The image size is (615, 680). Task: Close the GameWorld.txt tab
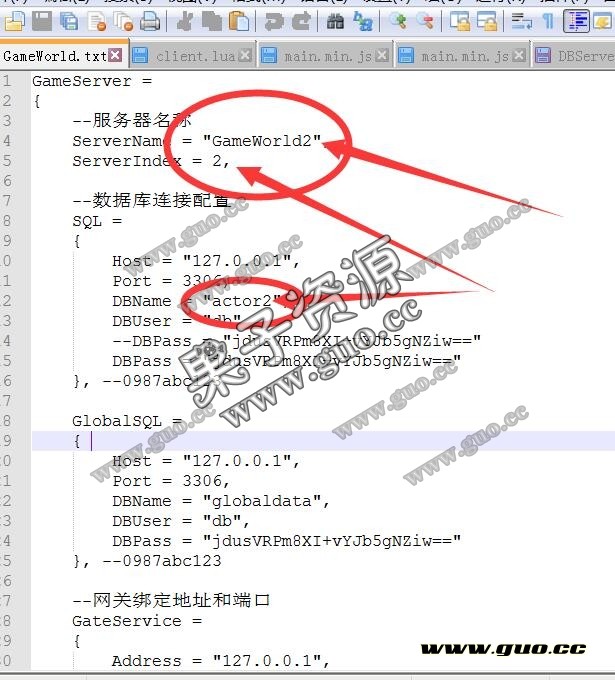115,56
